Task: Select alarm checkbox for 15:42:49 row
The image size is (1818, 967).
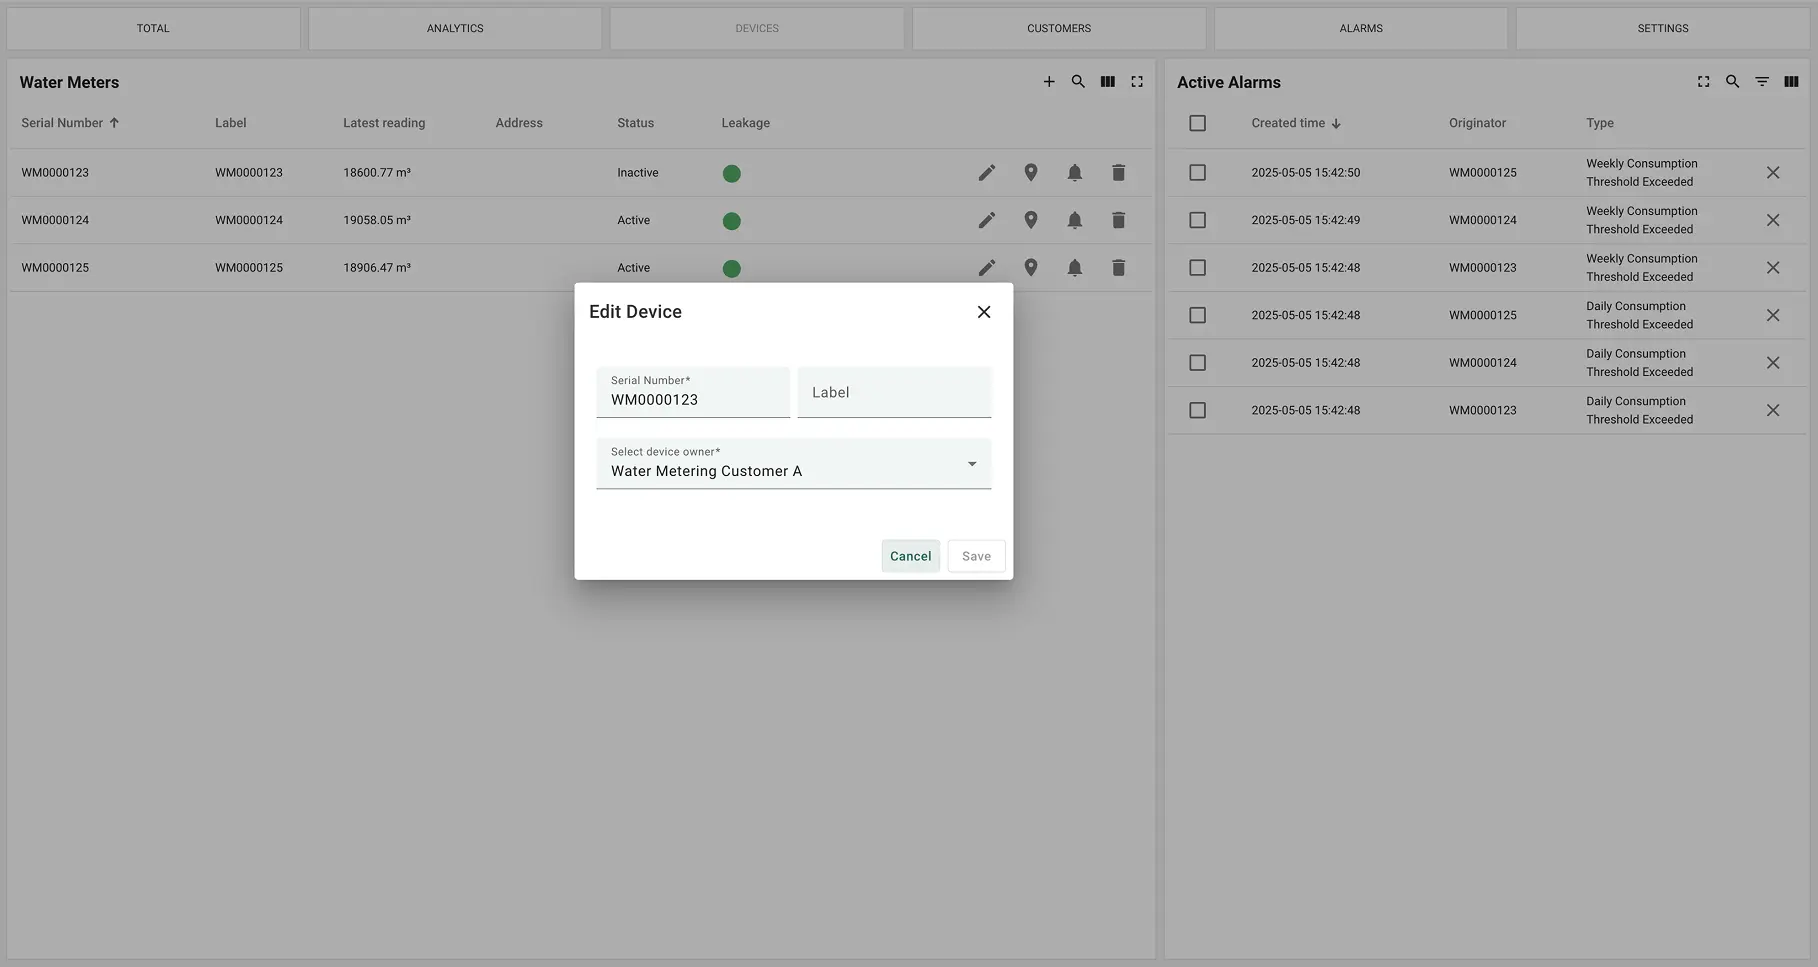Action: (x=1197, y=220)
